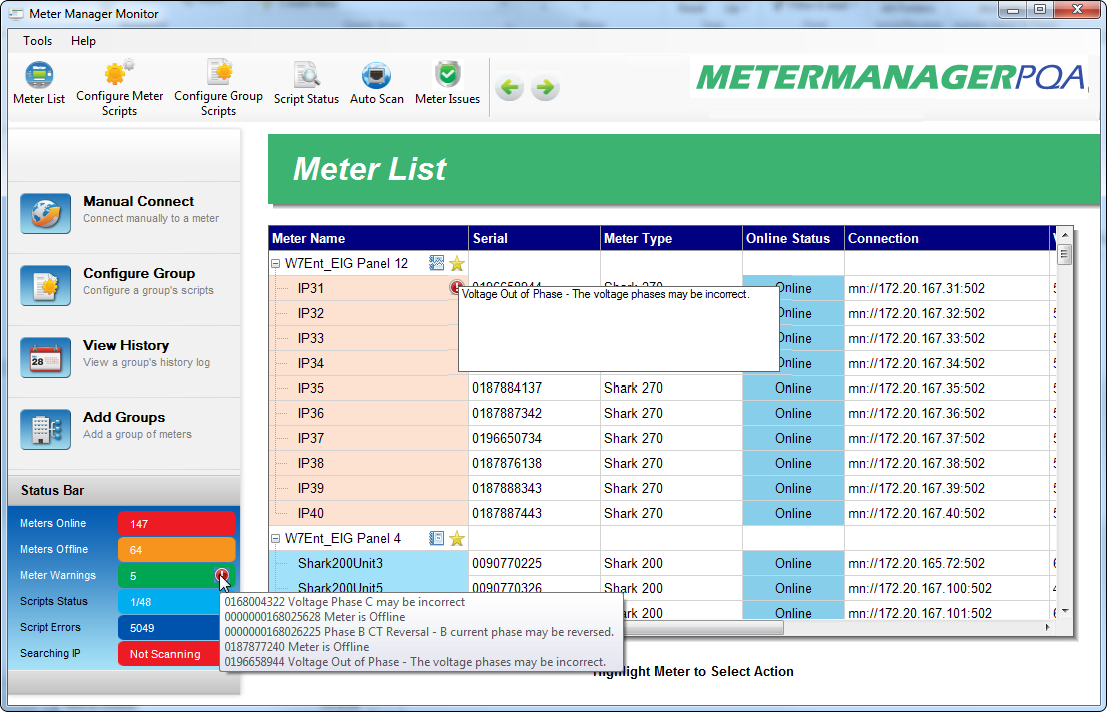Click the W7Ent_EIG Panel 4 group icon
This screenshot has height=712, width=1107.
pos(436,538)
